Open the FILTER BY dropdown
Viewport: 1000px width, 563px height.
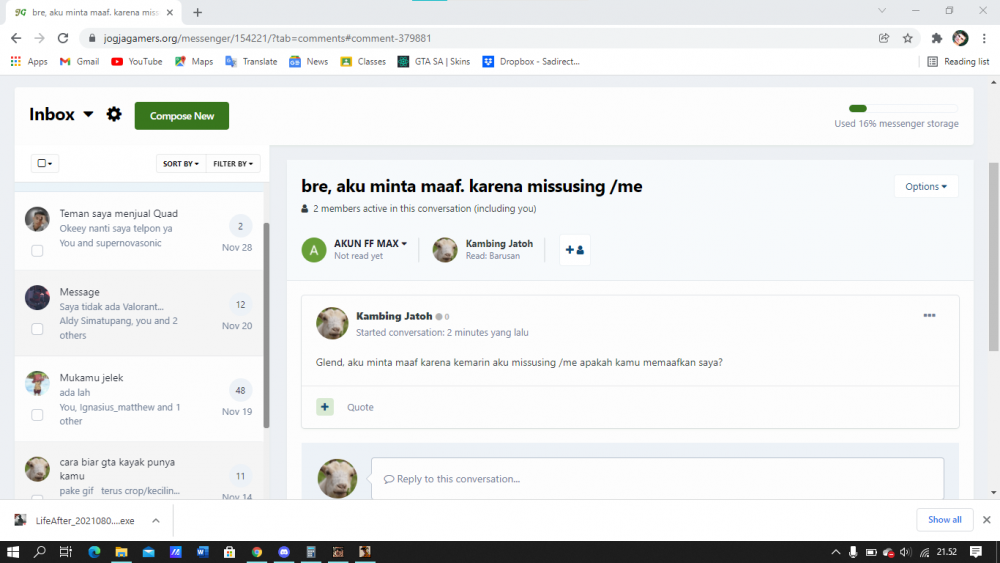click(233, 164)
